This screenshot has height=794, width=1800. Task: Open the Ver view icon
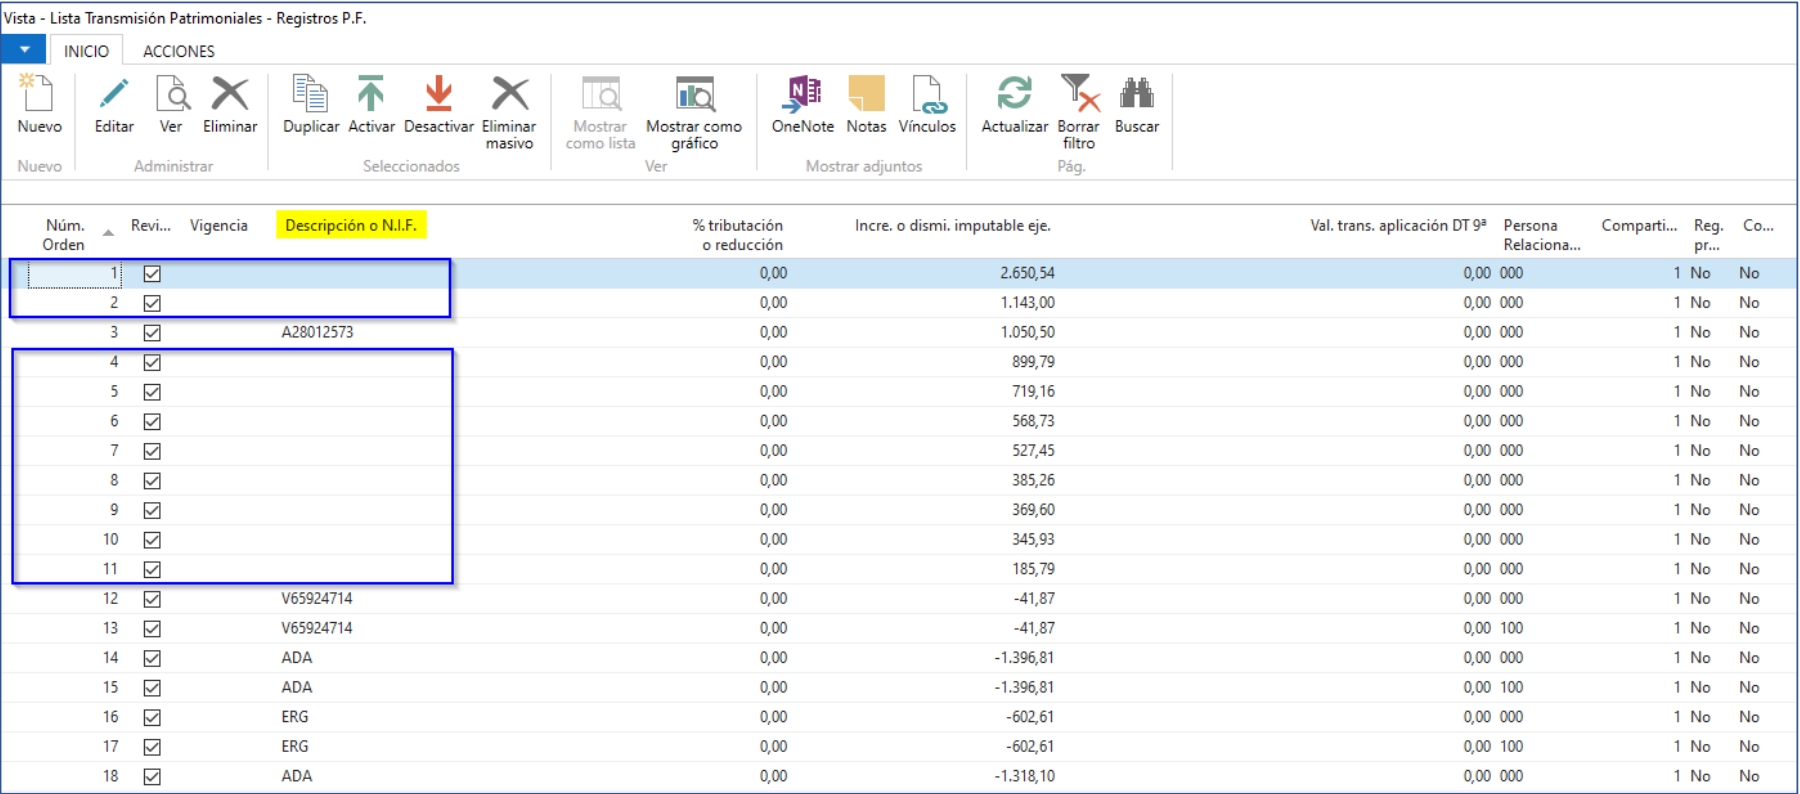[172, 93]
